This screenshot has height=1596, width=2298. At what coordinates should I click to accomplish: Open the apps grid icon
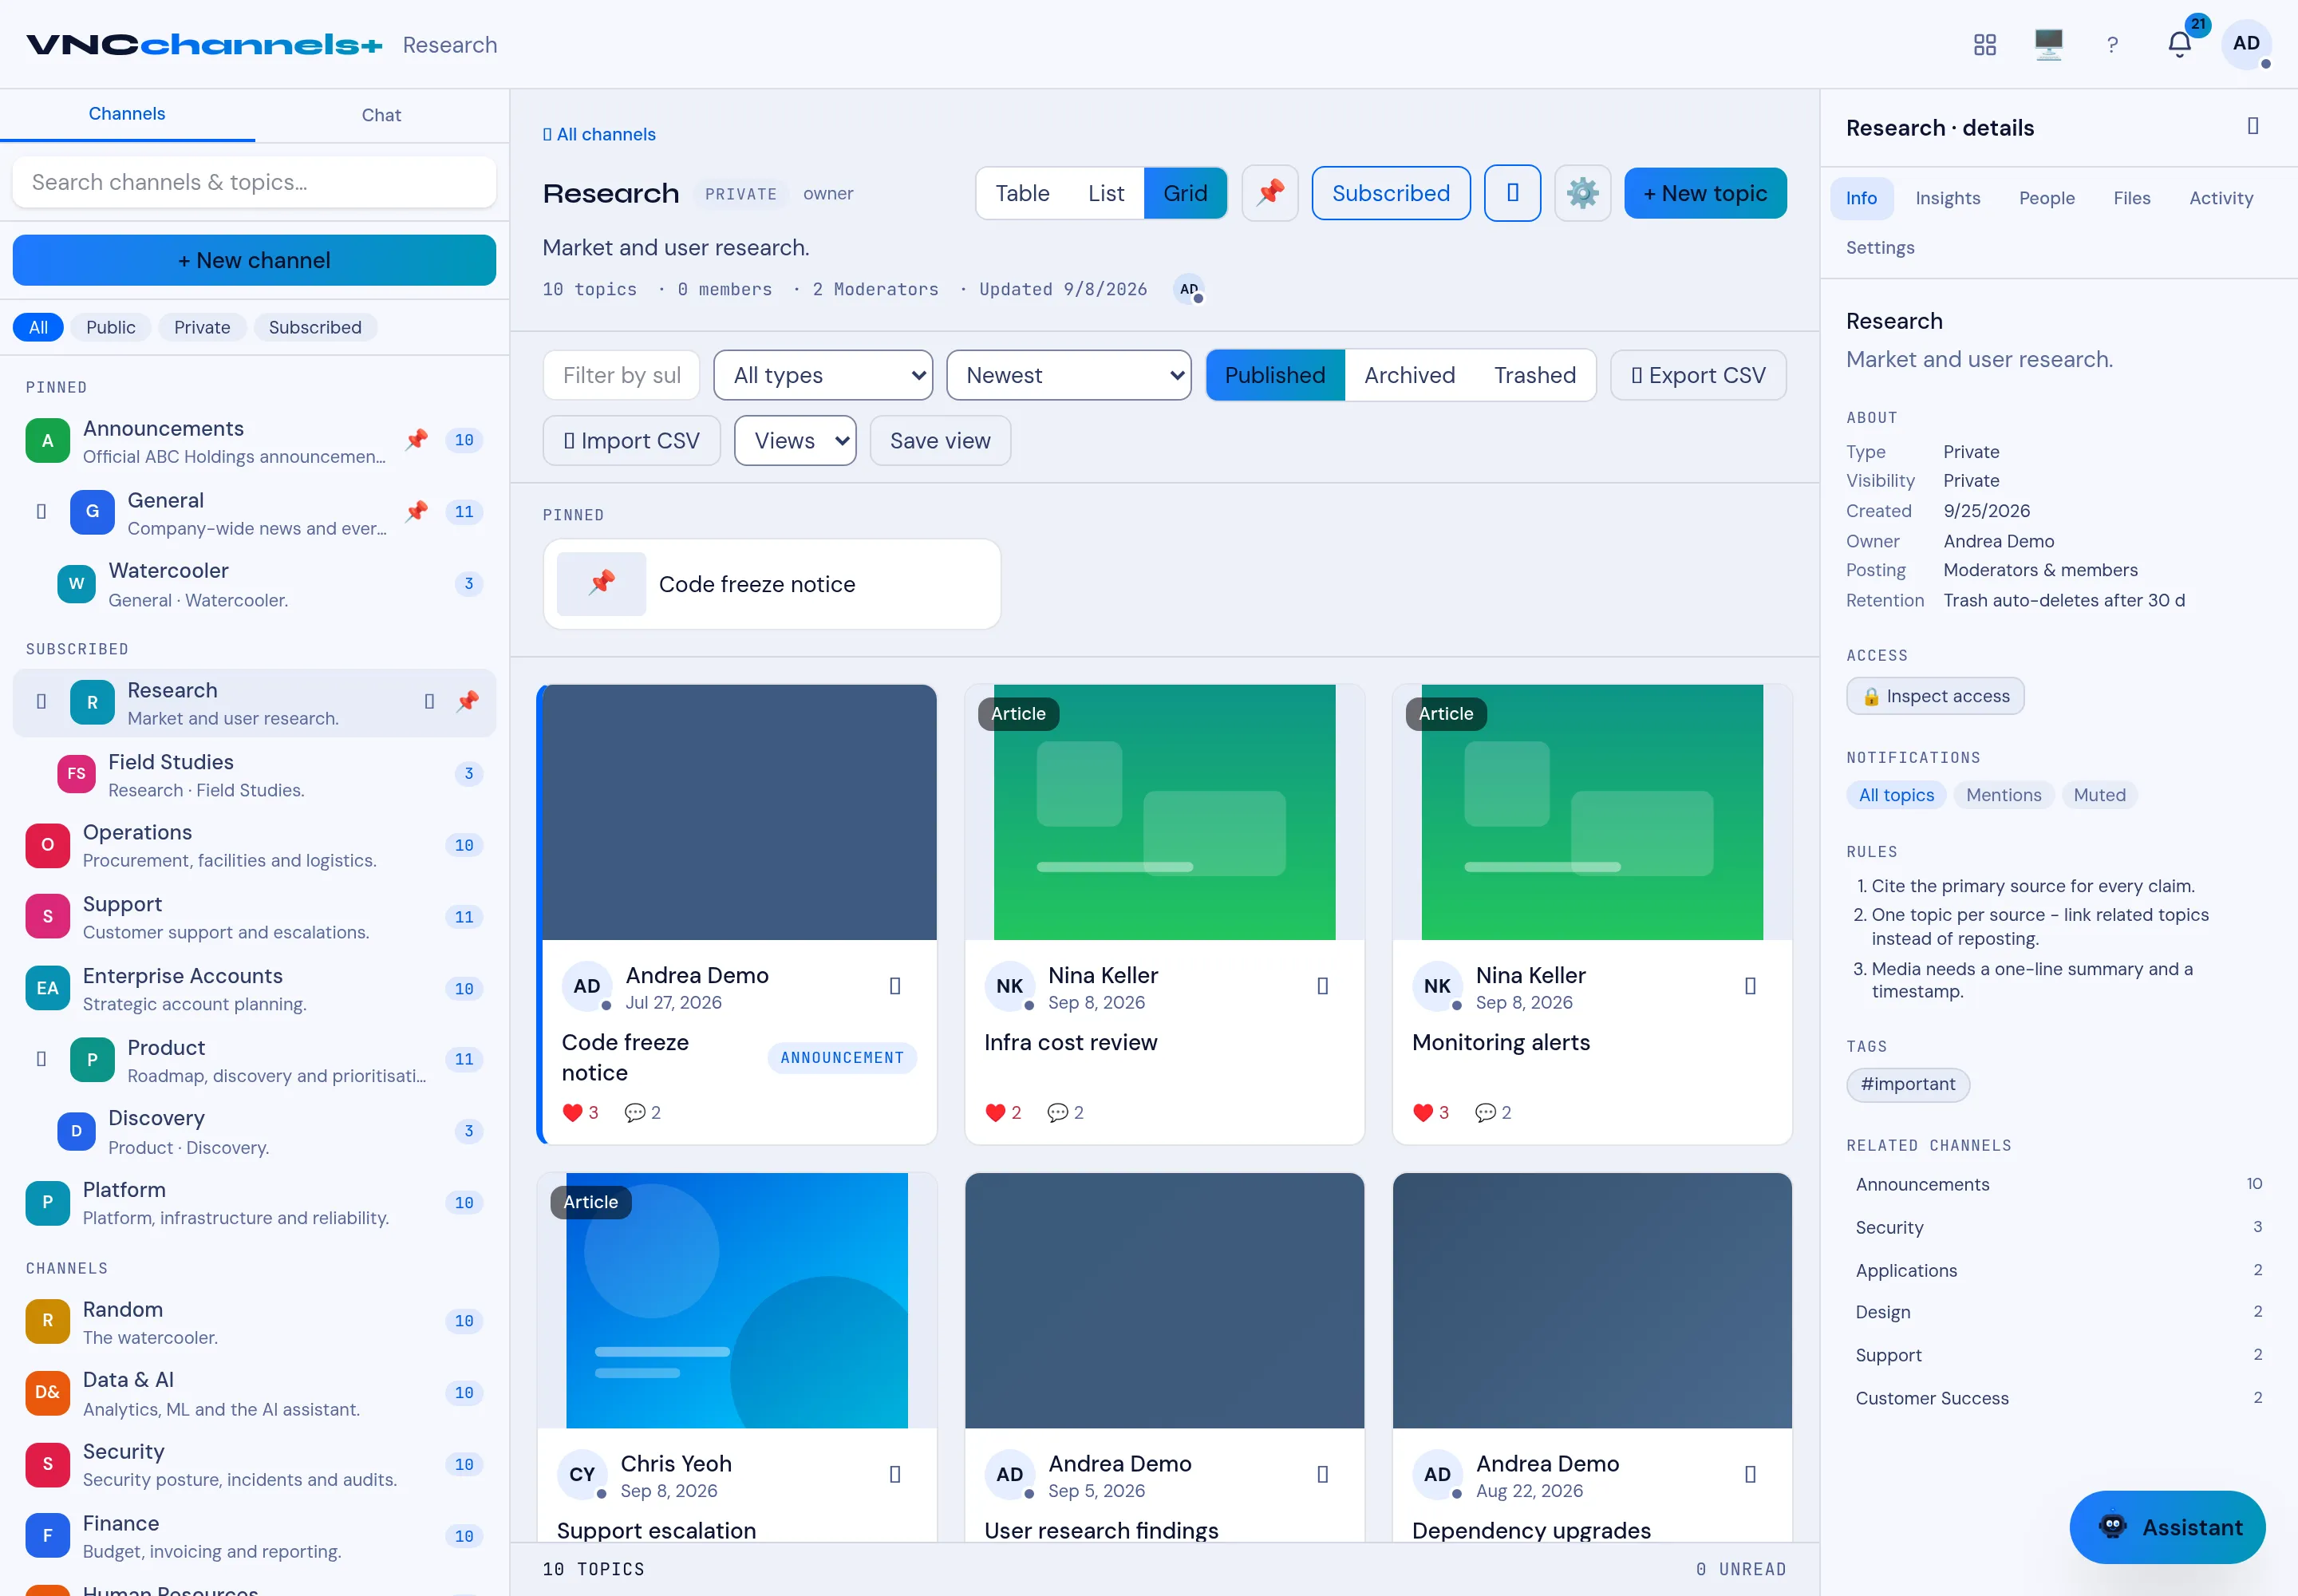click(1984, 44)
